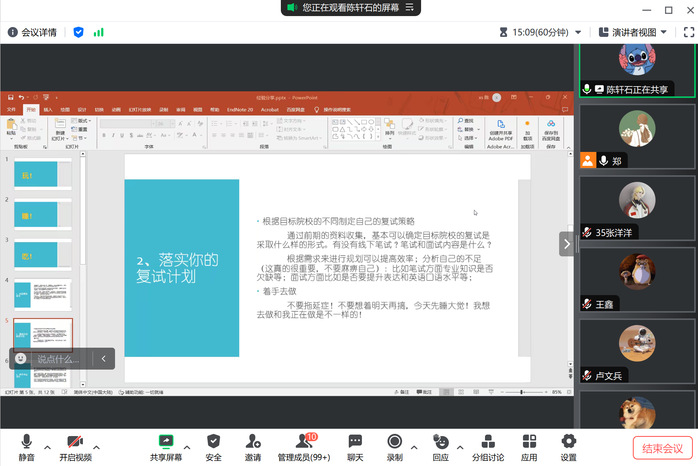Toggle meeting 录制 recording
Screen dimensions: 698x466
[394, 447]
